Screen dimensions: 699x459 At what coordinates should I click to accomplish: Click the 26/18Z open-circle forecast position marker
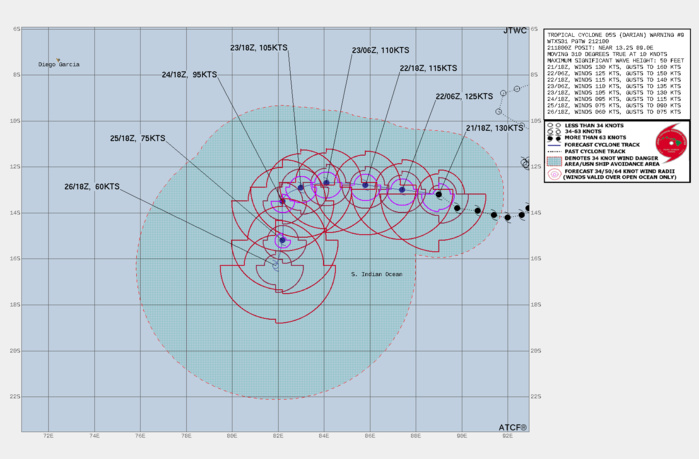[277, 265]
